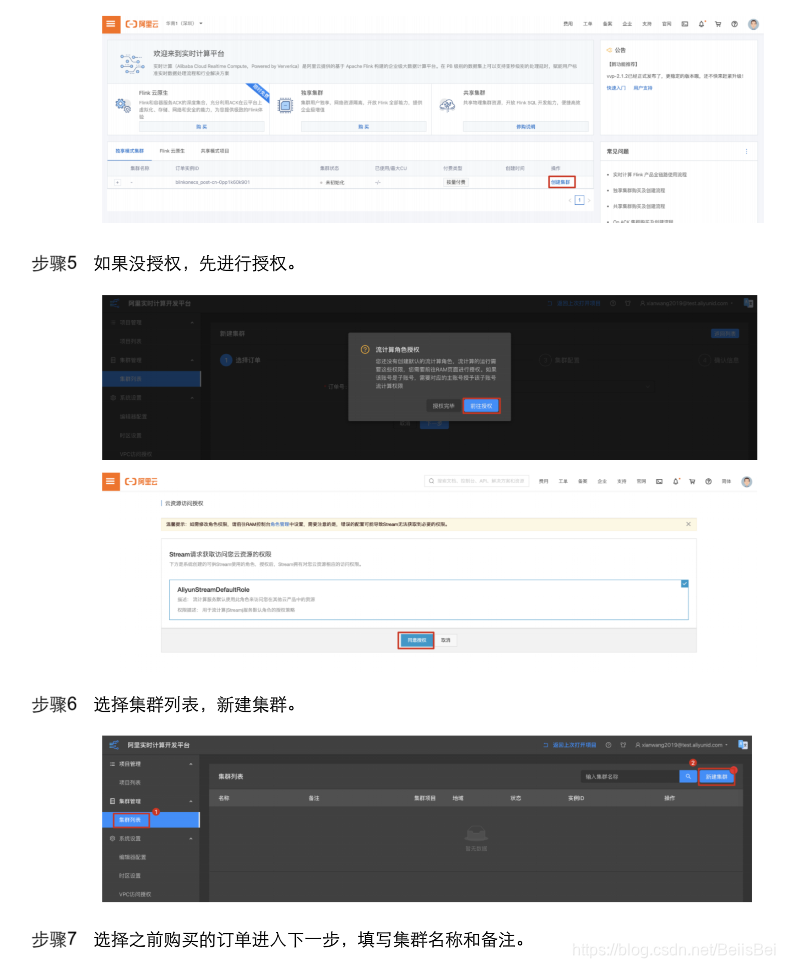Open FAQ 独享集群购买及创建流程
This screenshot has height=968, width=785.
pyautogui.click(x=639, y=190)
